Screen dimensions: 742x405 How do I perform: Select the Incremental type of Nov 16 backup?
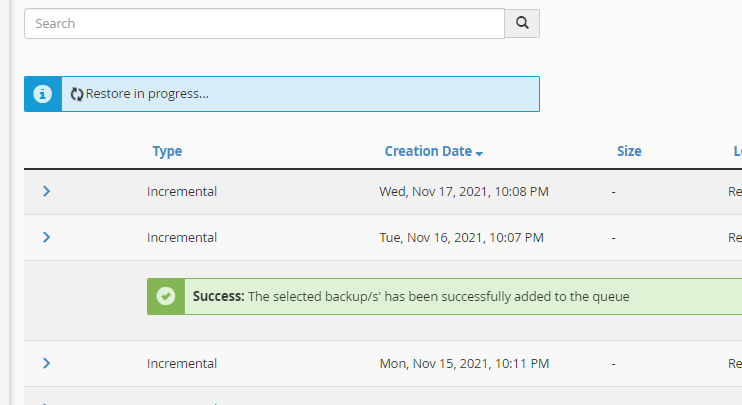pos(182,238)
